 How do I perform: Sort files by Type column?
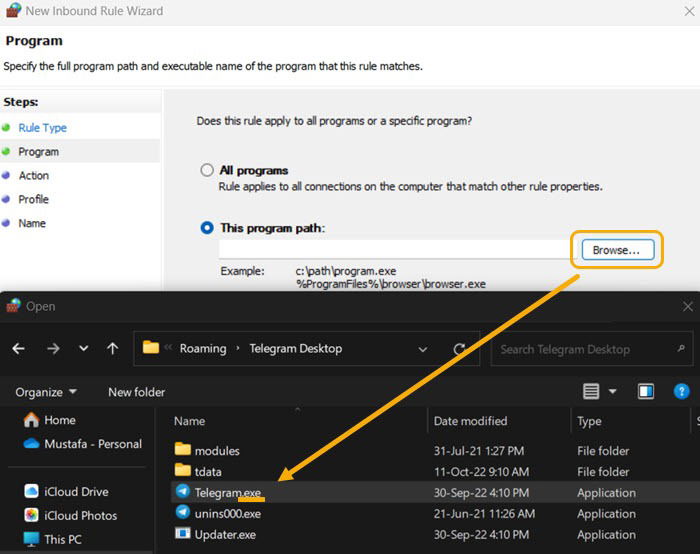(589, 421)
